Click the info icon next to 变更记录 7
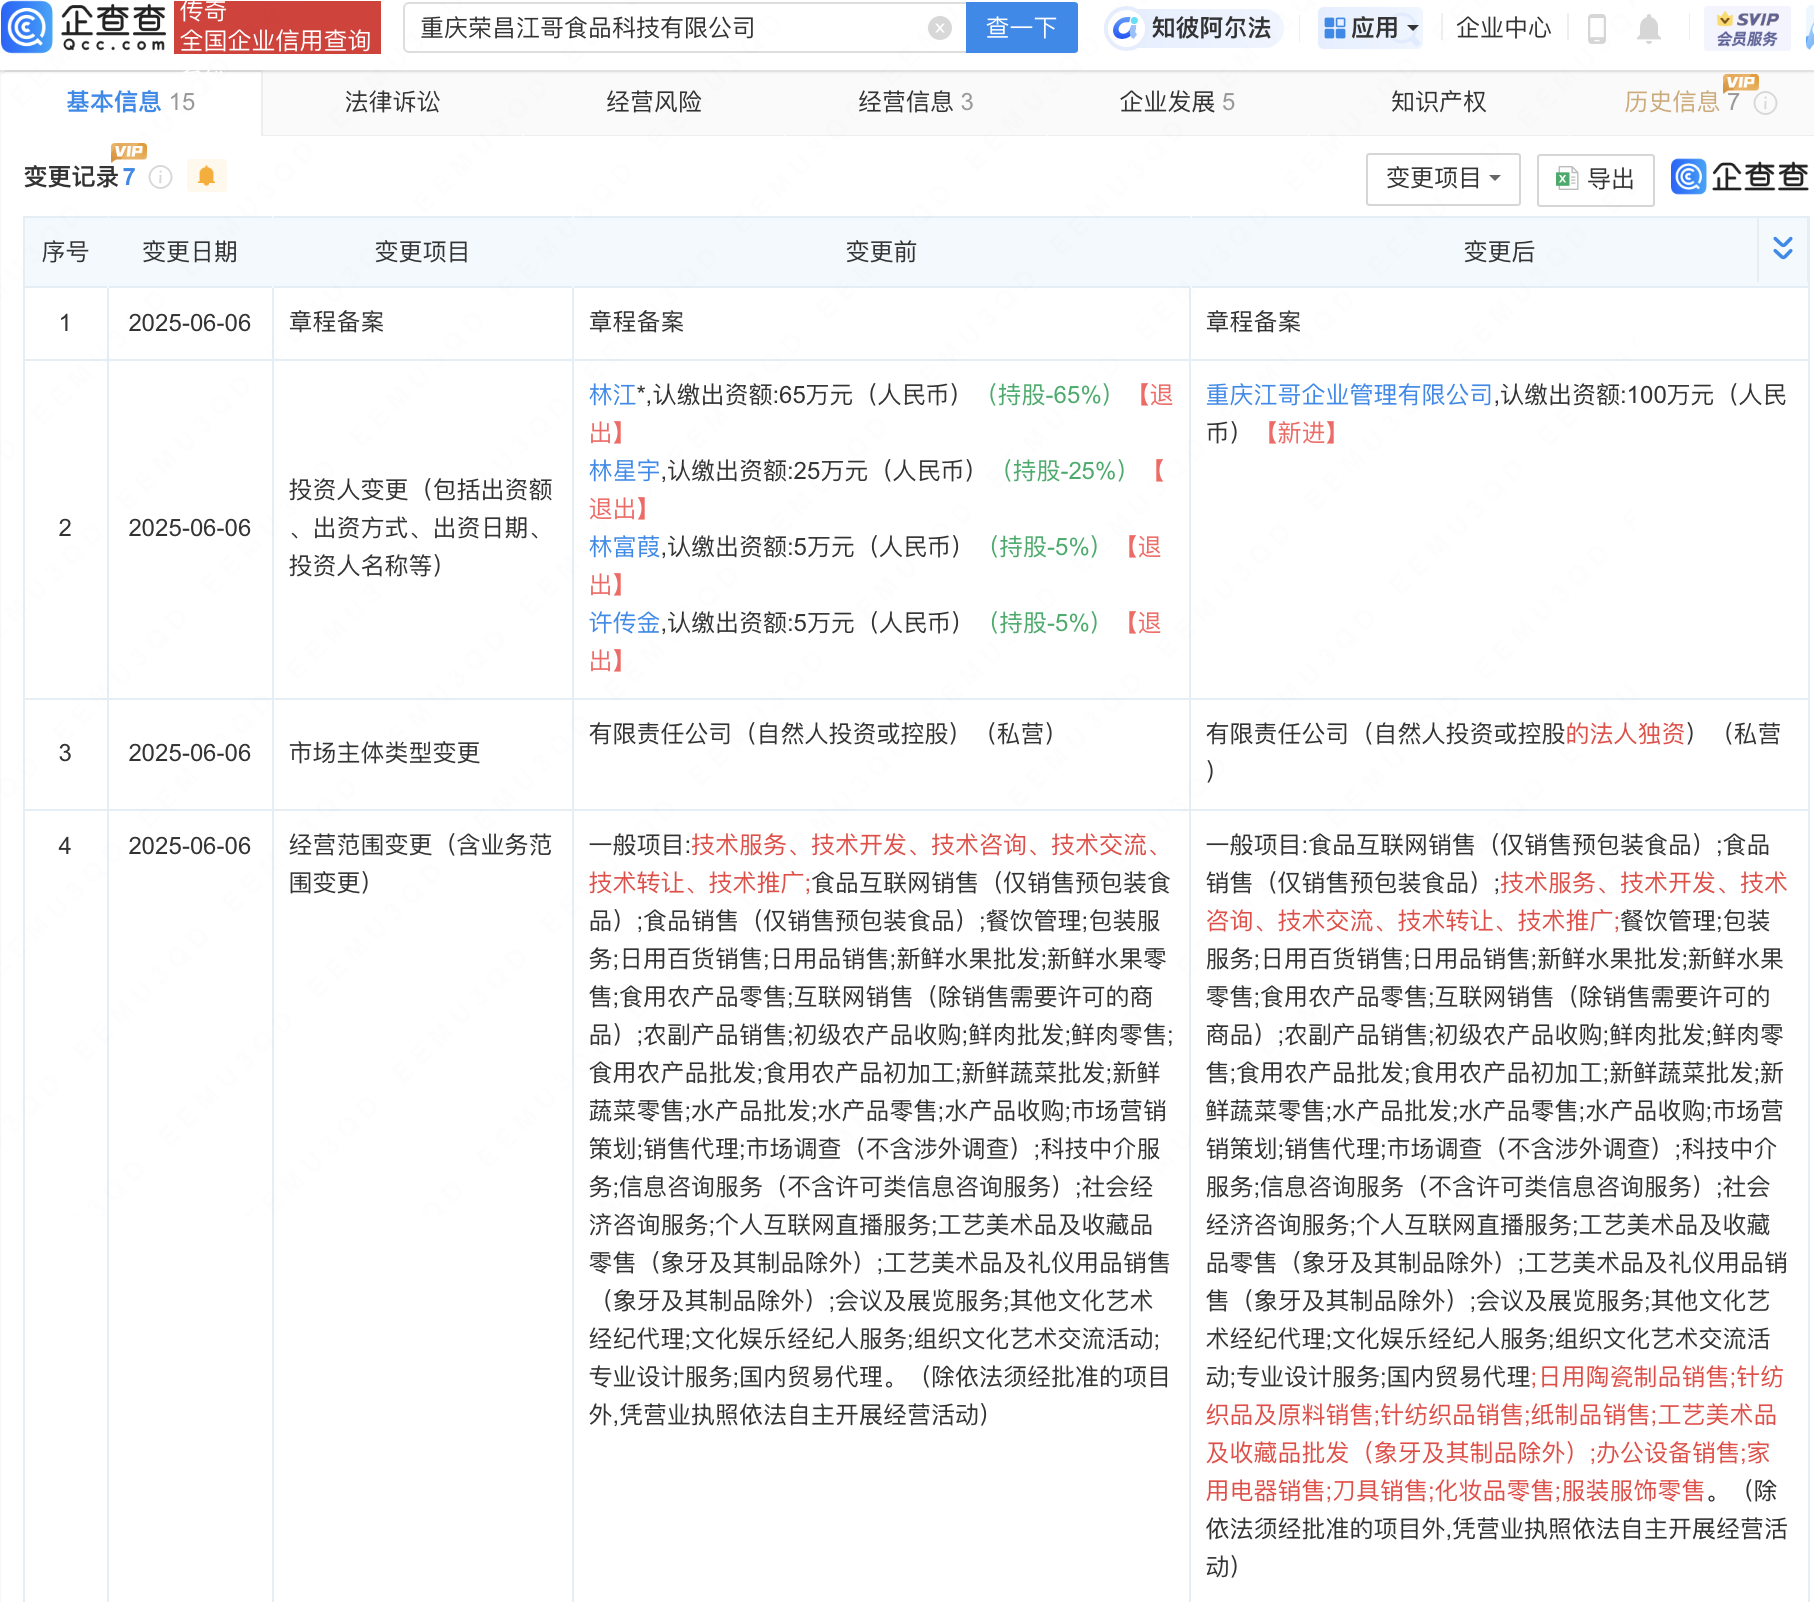 [x=160, y=177]
